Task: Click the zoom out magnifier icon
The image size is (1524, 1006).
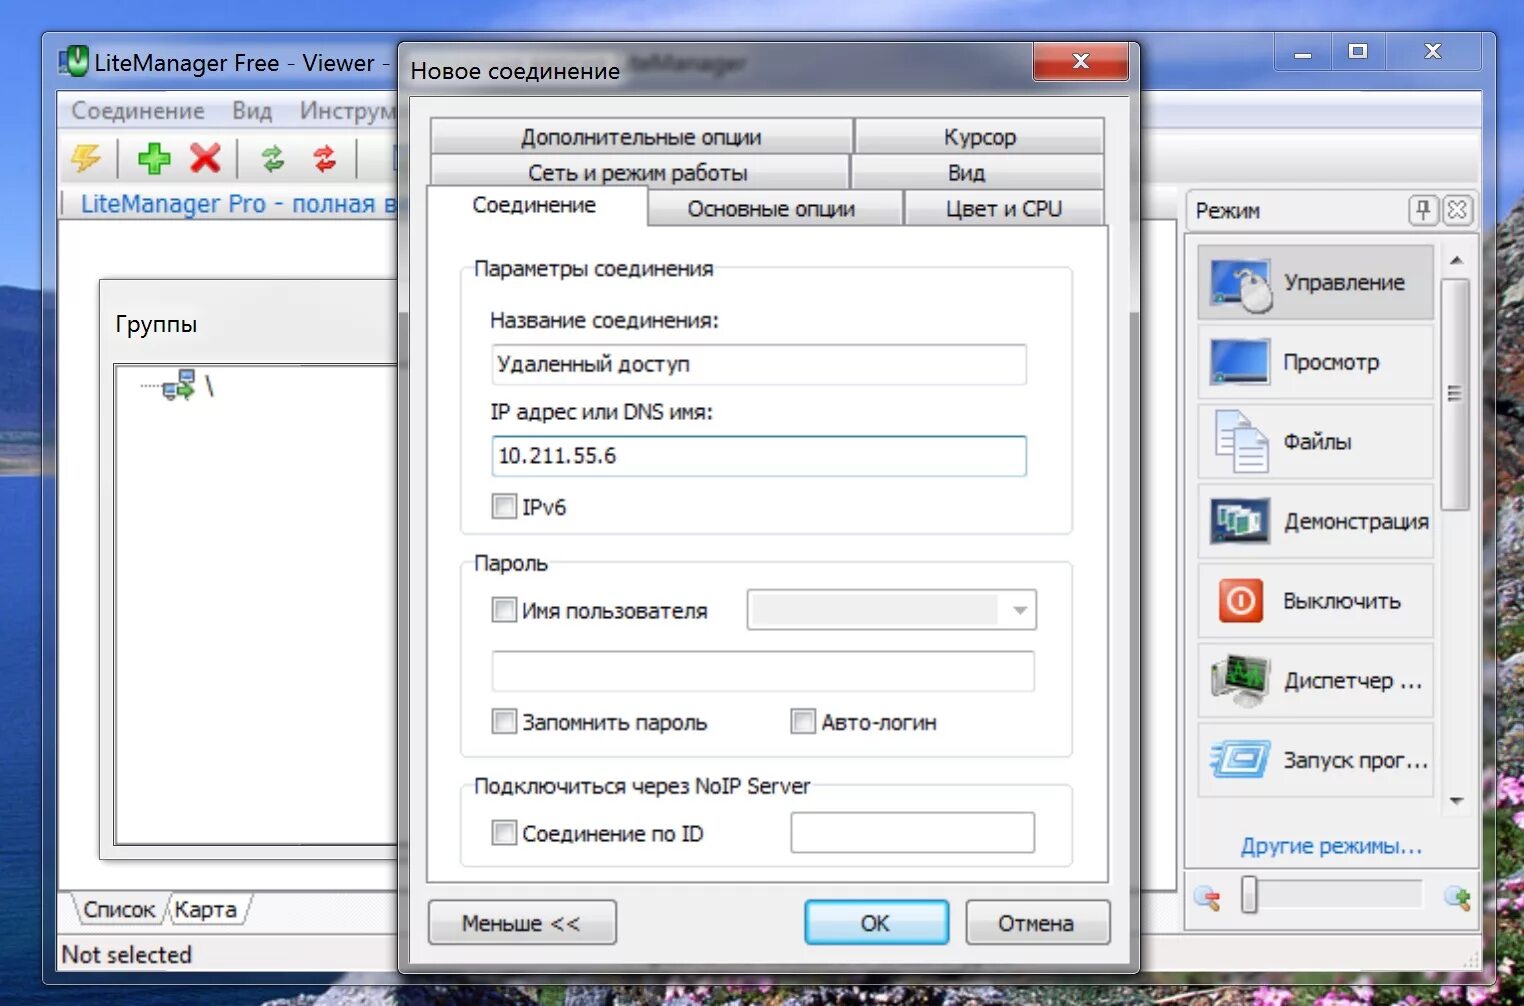Action: coord(1207,897)
